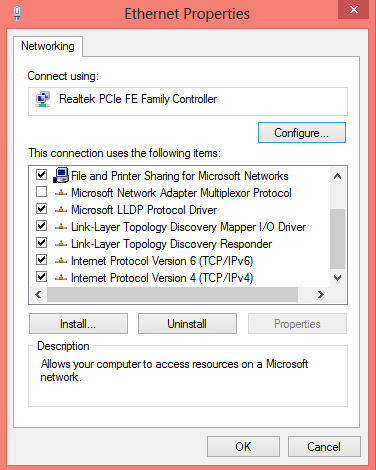This screenshot has height=470, width=376.
Task: Click the Topology Discovery Mapper driver icon
Action: point(61,227)
